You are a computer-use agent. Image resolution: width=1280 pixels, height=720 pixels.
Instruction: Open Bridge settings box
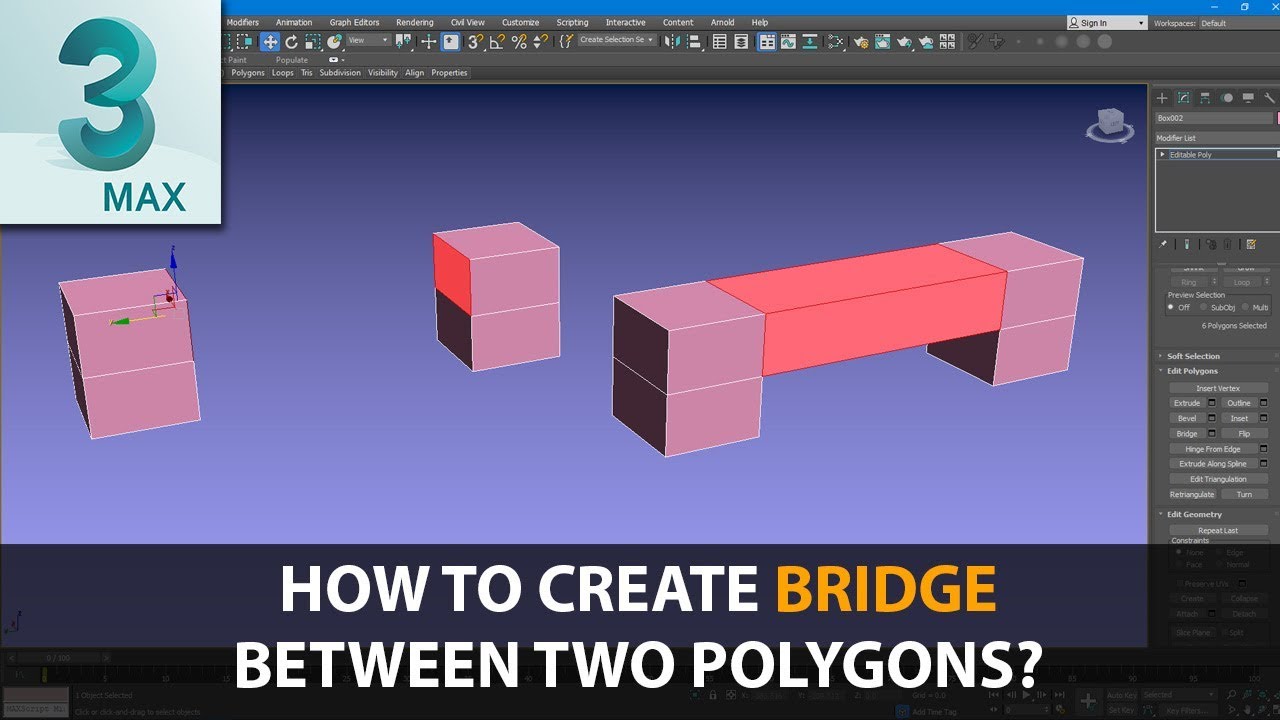1212,433
